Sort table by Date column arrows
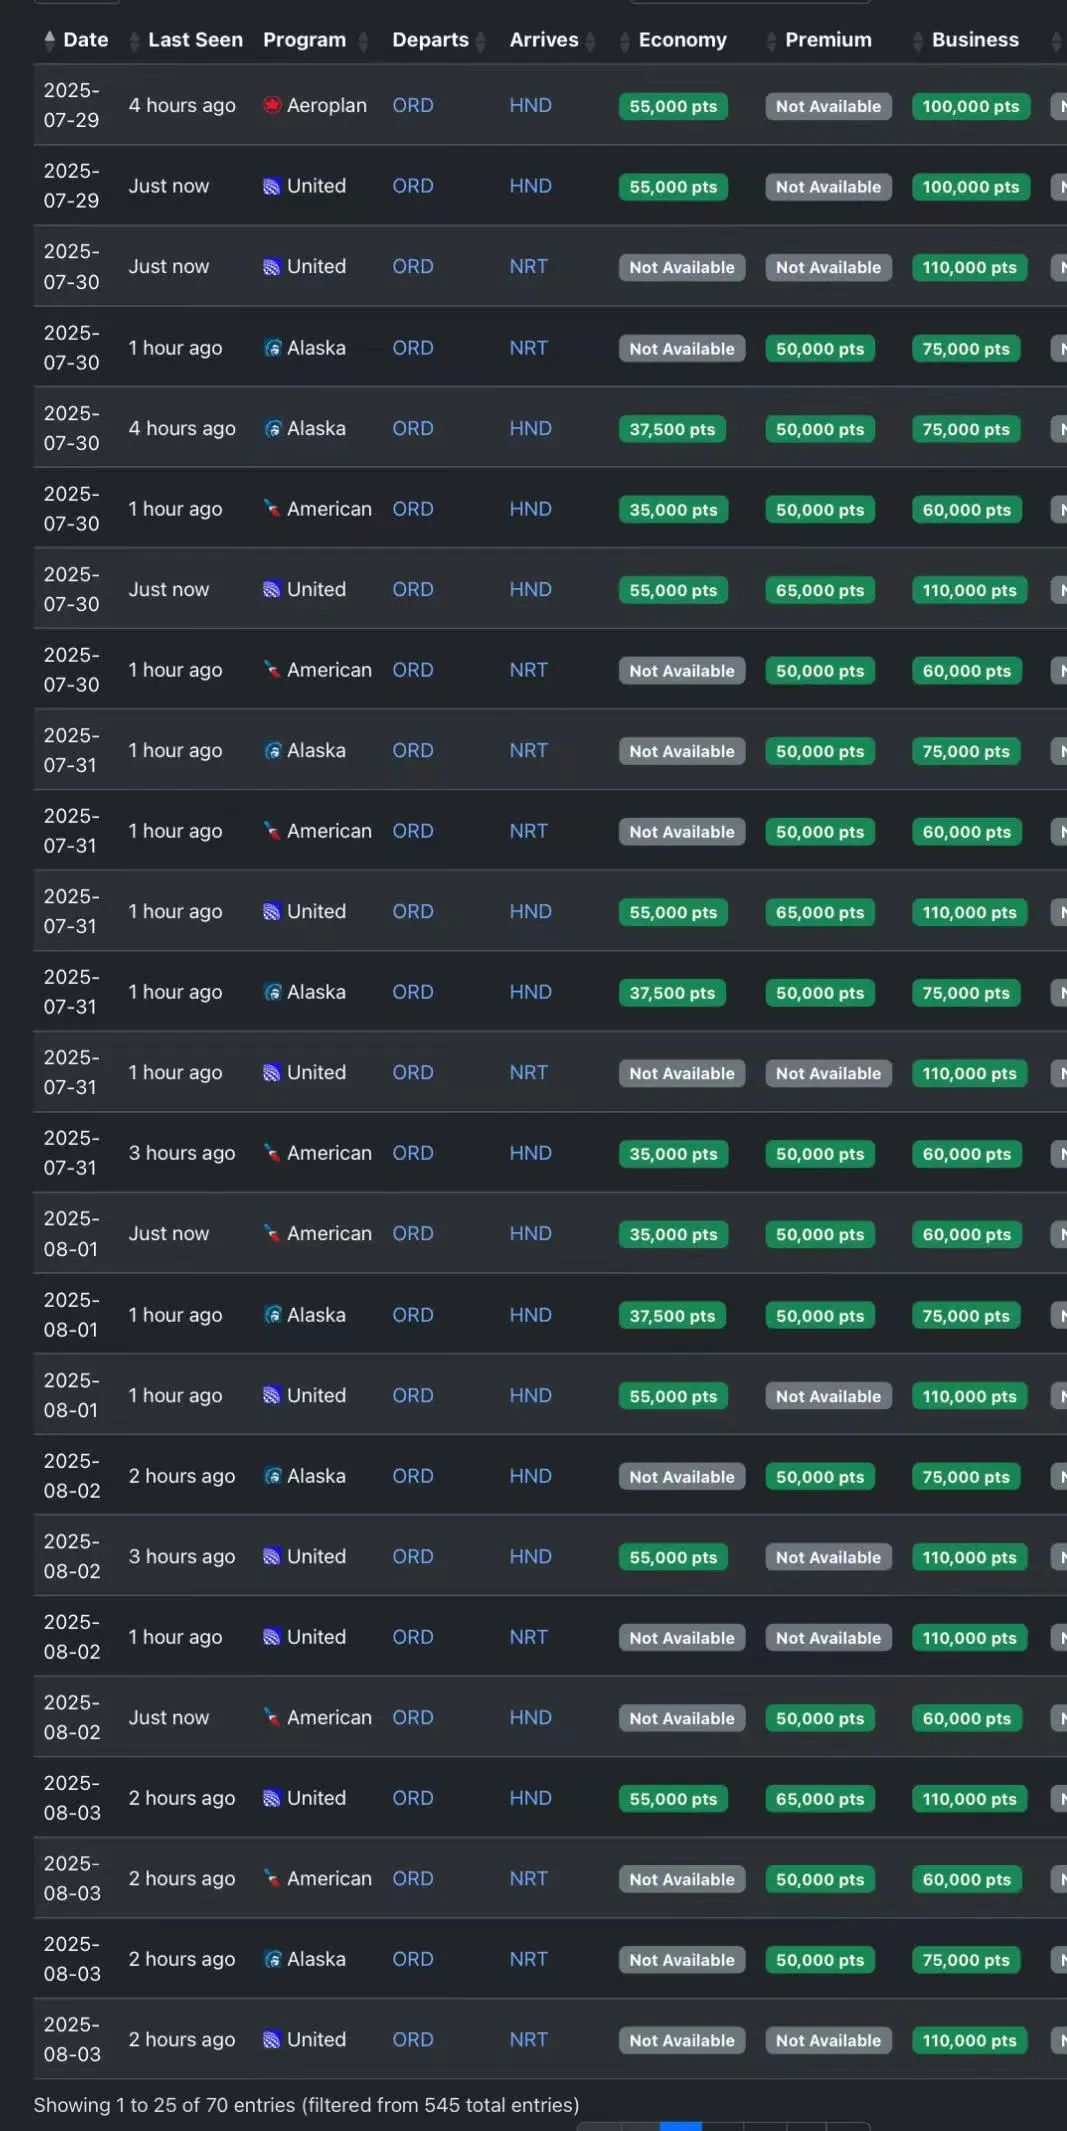The height and width of the screenshot is (2131, 1067). [49, 40]
